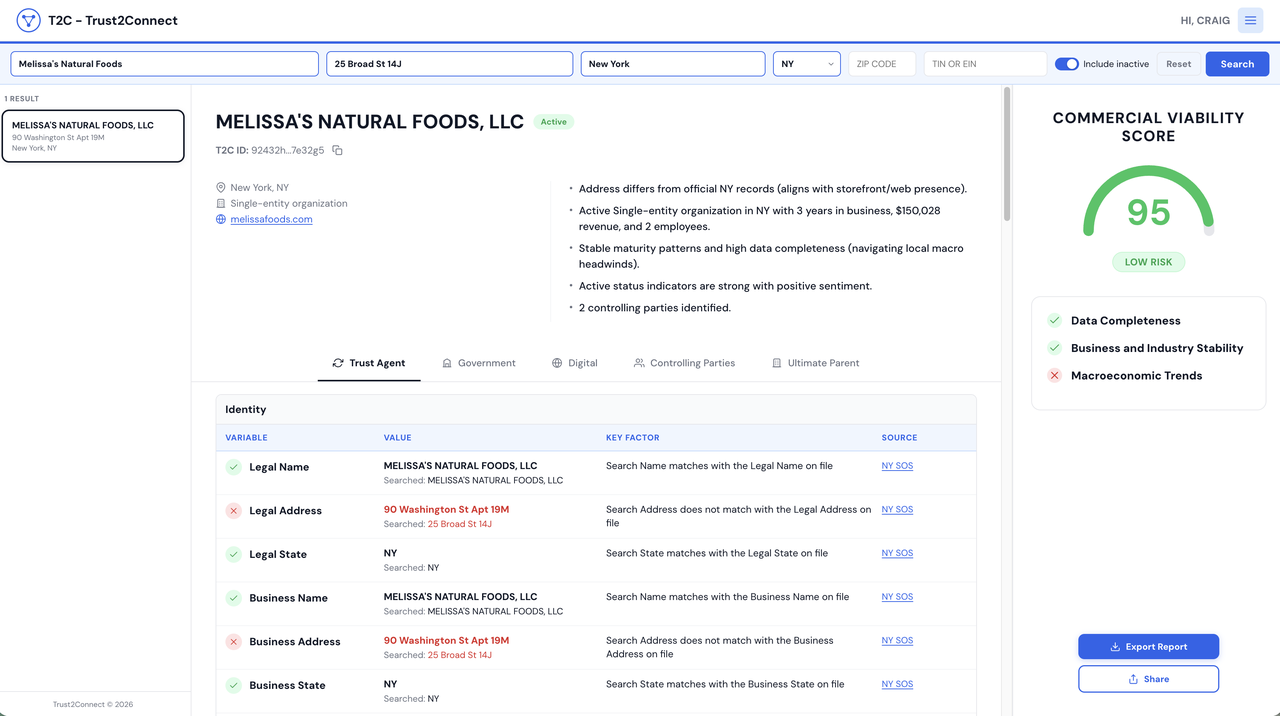The width and height of the screenshot is (1280, 716).
Task: Click the ZIP CODE field
Action: click(x=882, y=64)
